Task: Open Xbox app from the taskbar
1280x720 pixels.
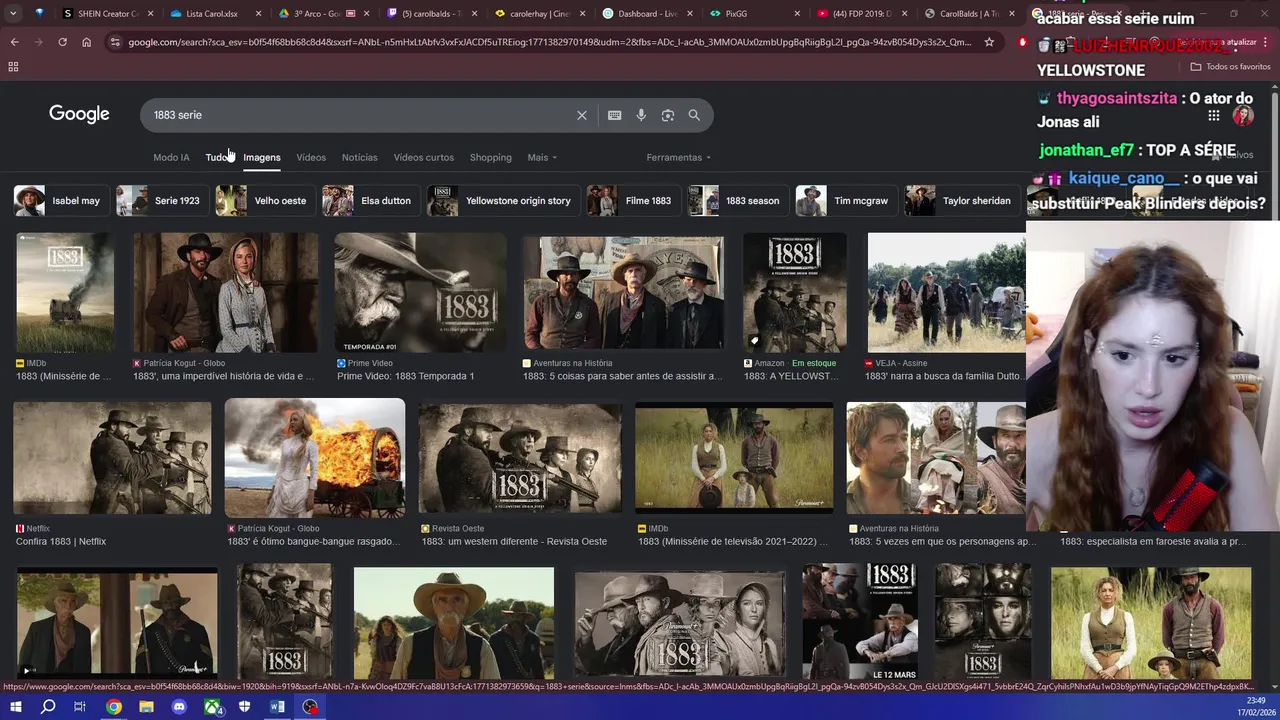Action: tap(212, 707)
